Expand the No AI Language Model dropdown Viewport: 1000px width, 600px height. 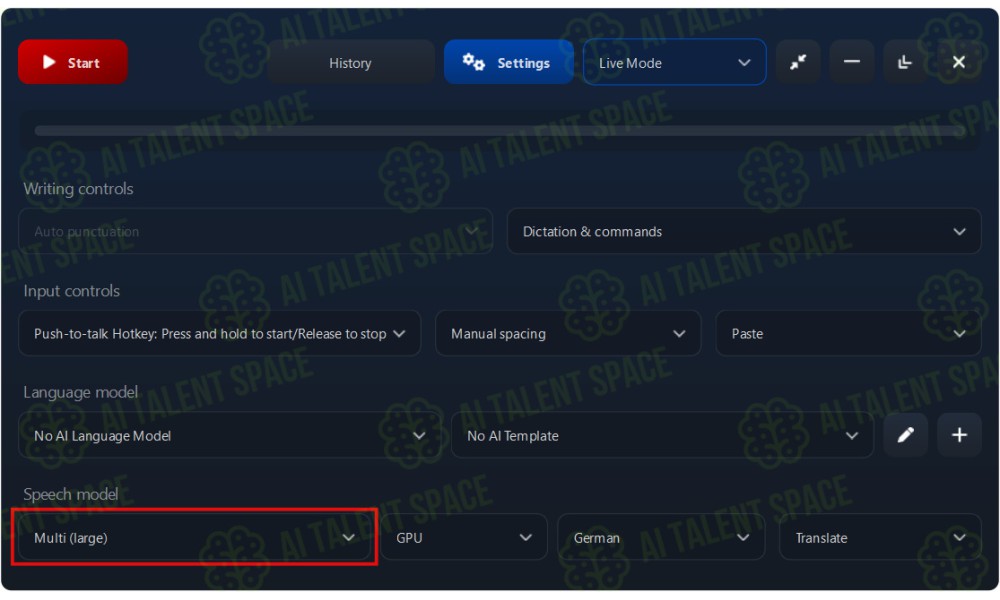point(228,435)
